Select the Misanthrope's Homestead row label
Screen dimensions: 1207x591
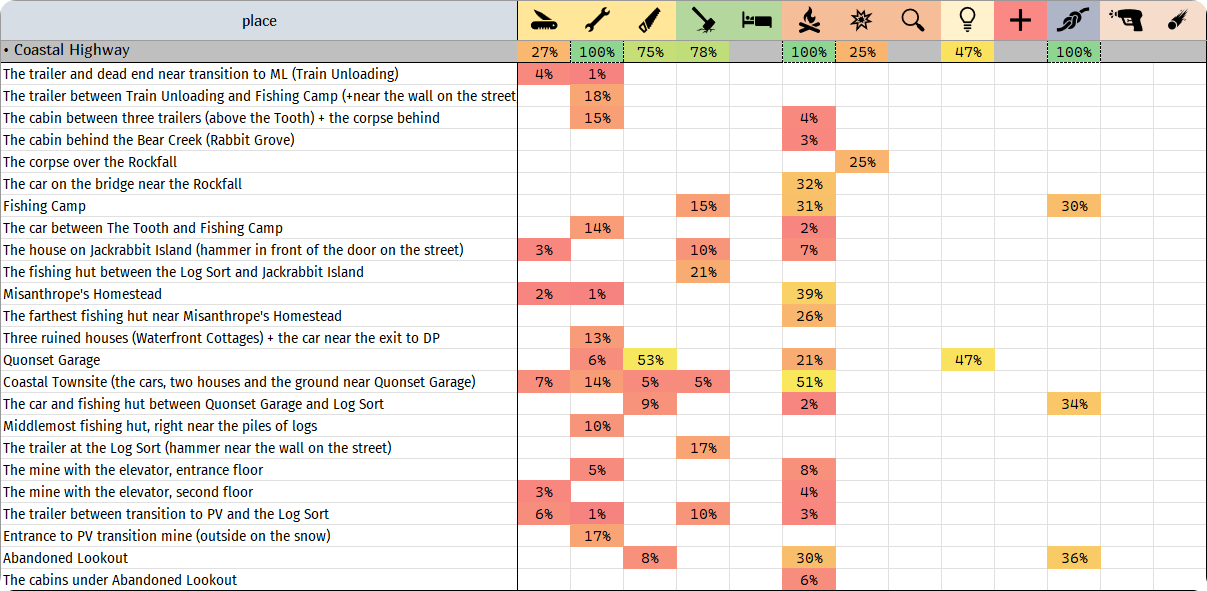[x=82, y=294]
